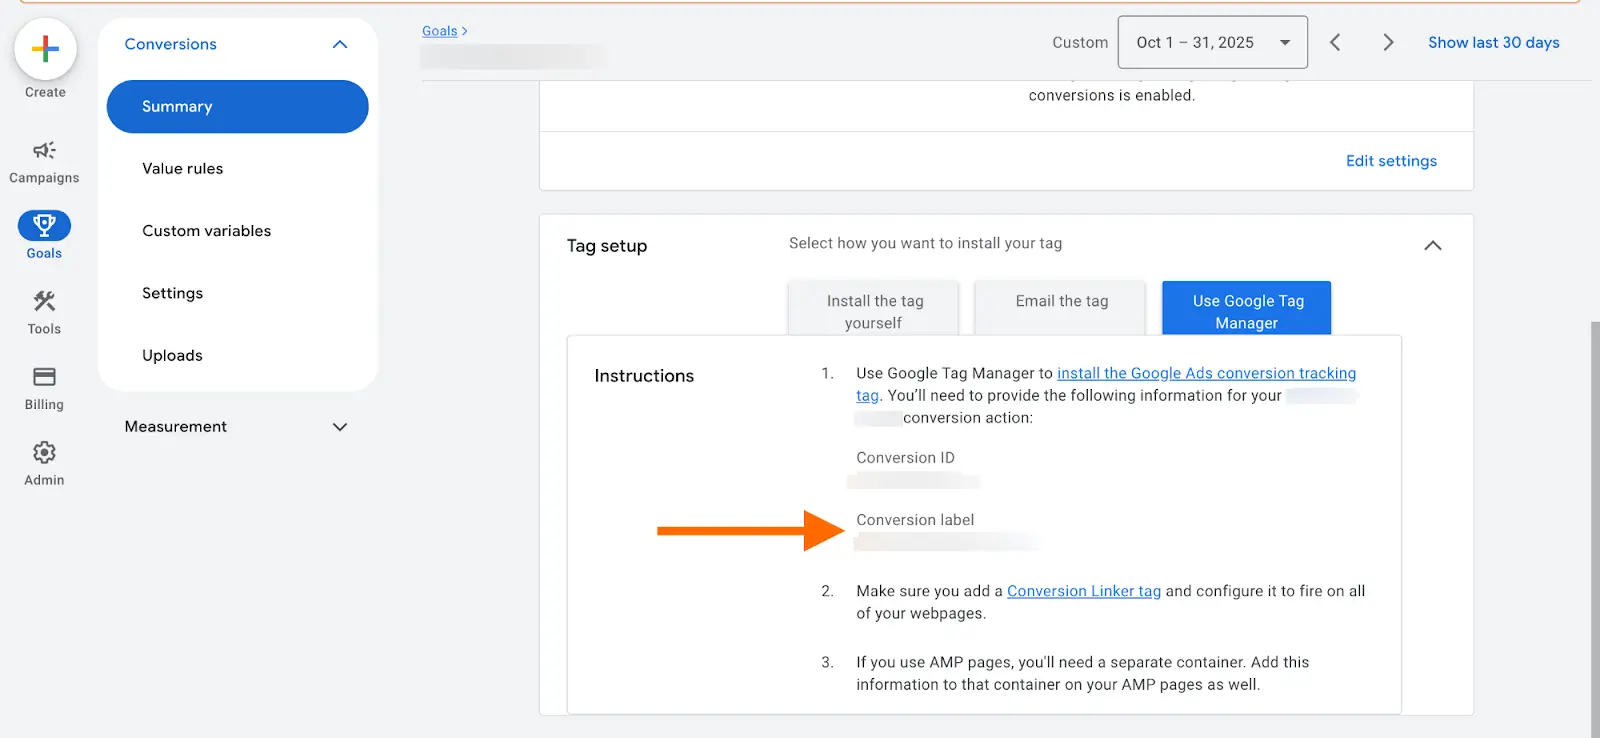Open Value rules page
1600x738 pixels.
[x=183, y=169]
